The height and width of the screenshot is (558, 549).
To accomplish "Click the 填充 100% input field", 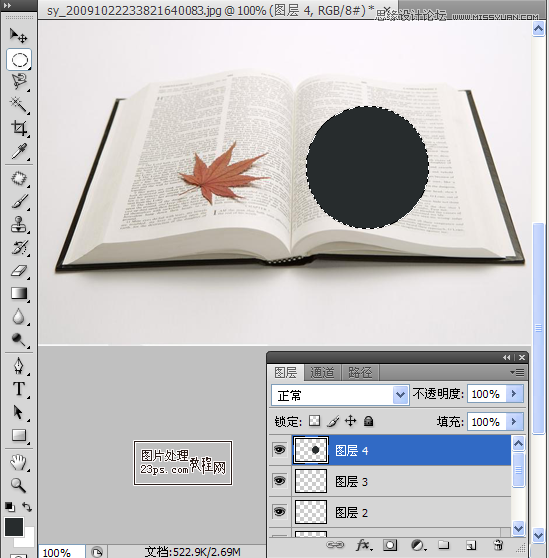I will [486, 422].
